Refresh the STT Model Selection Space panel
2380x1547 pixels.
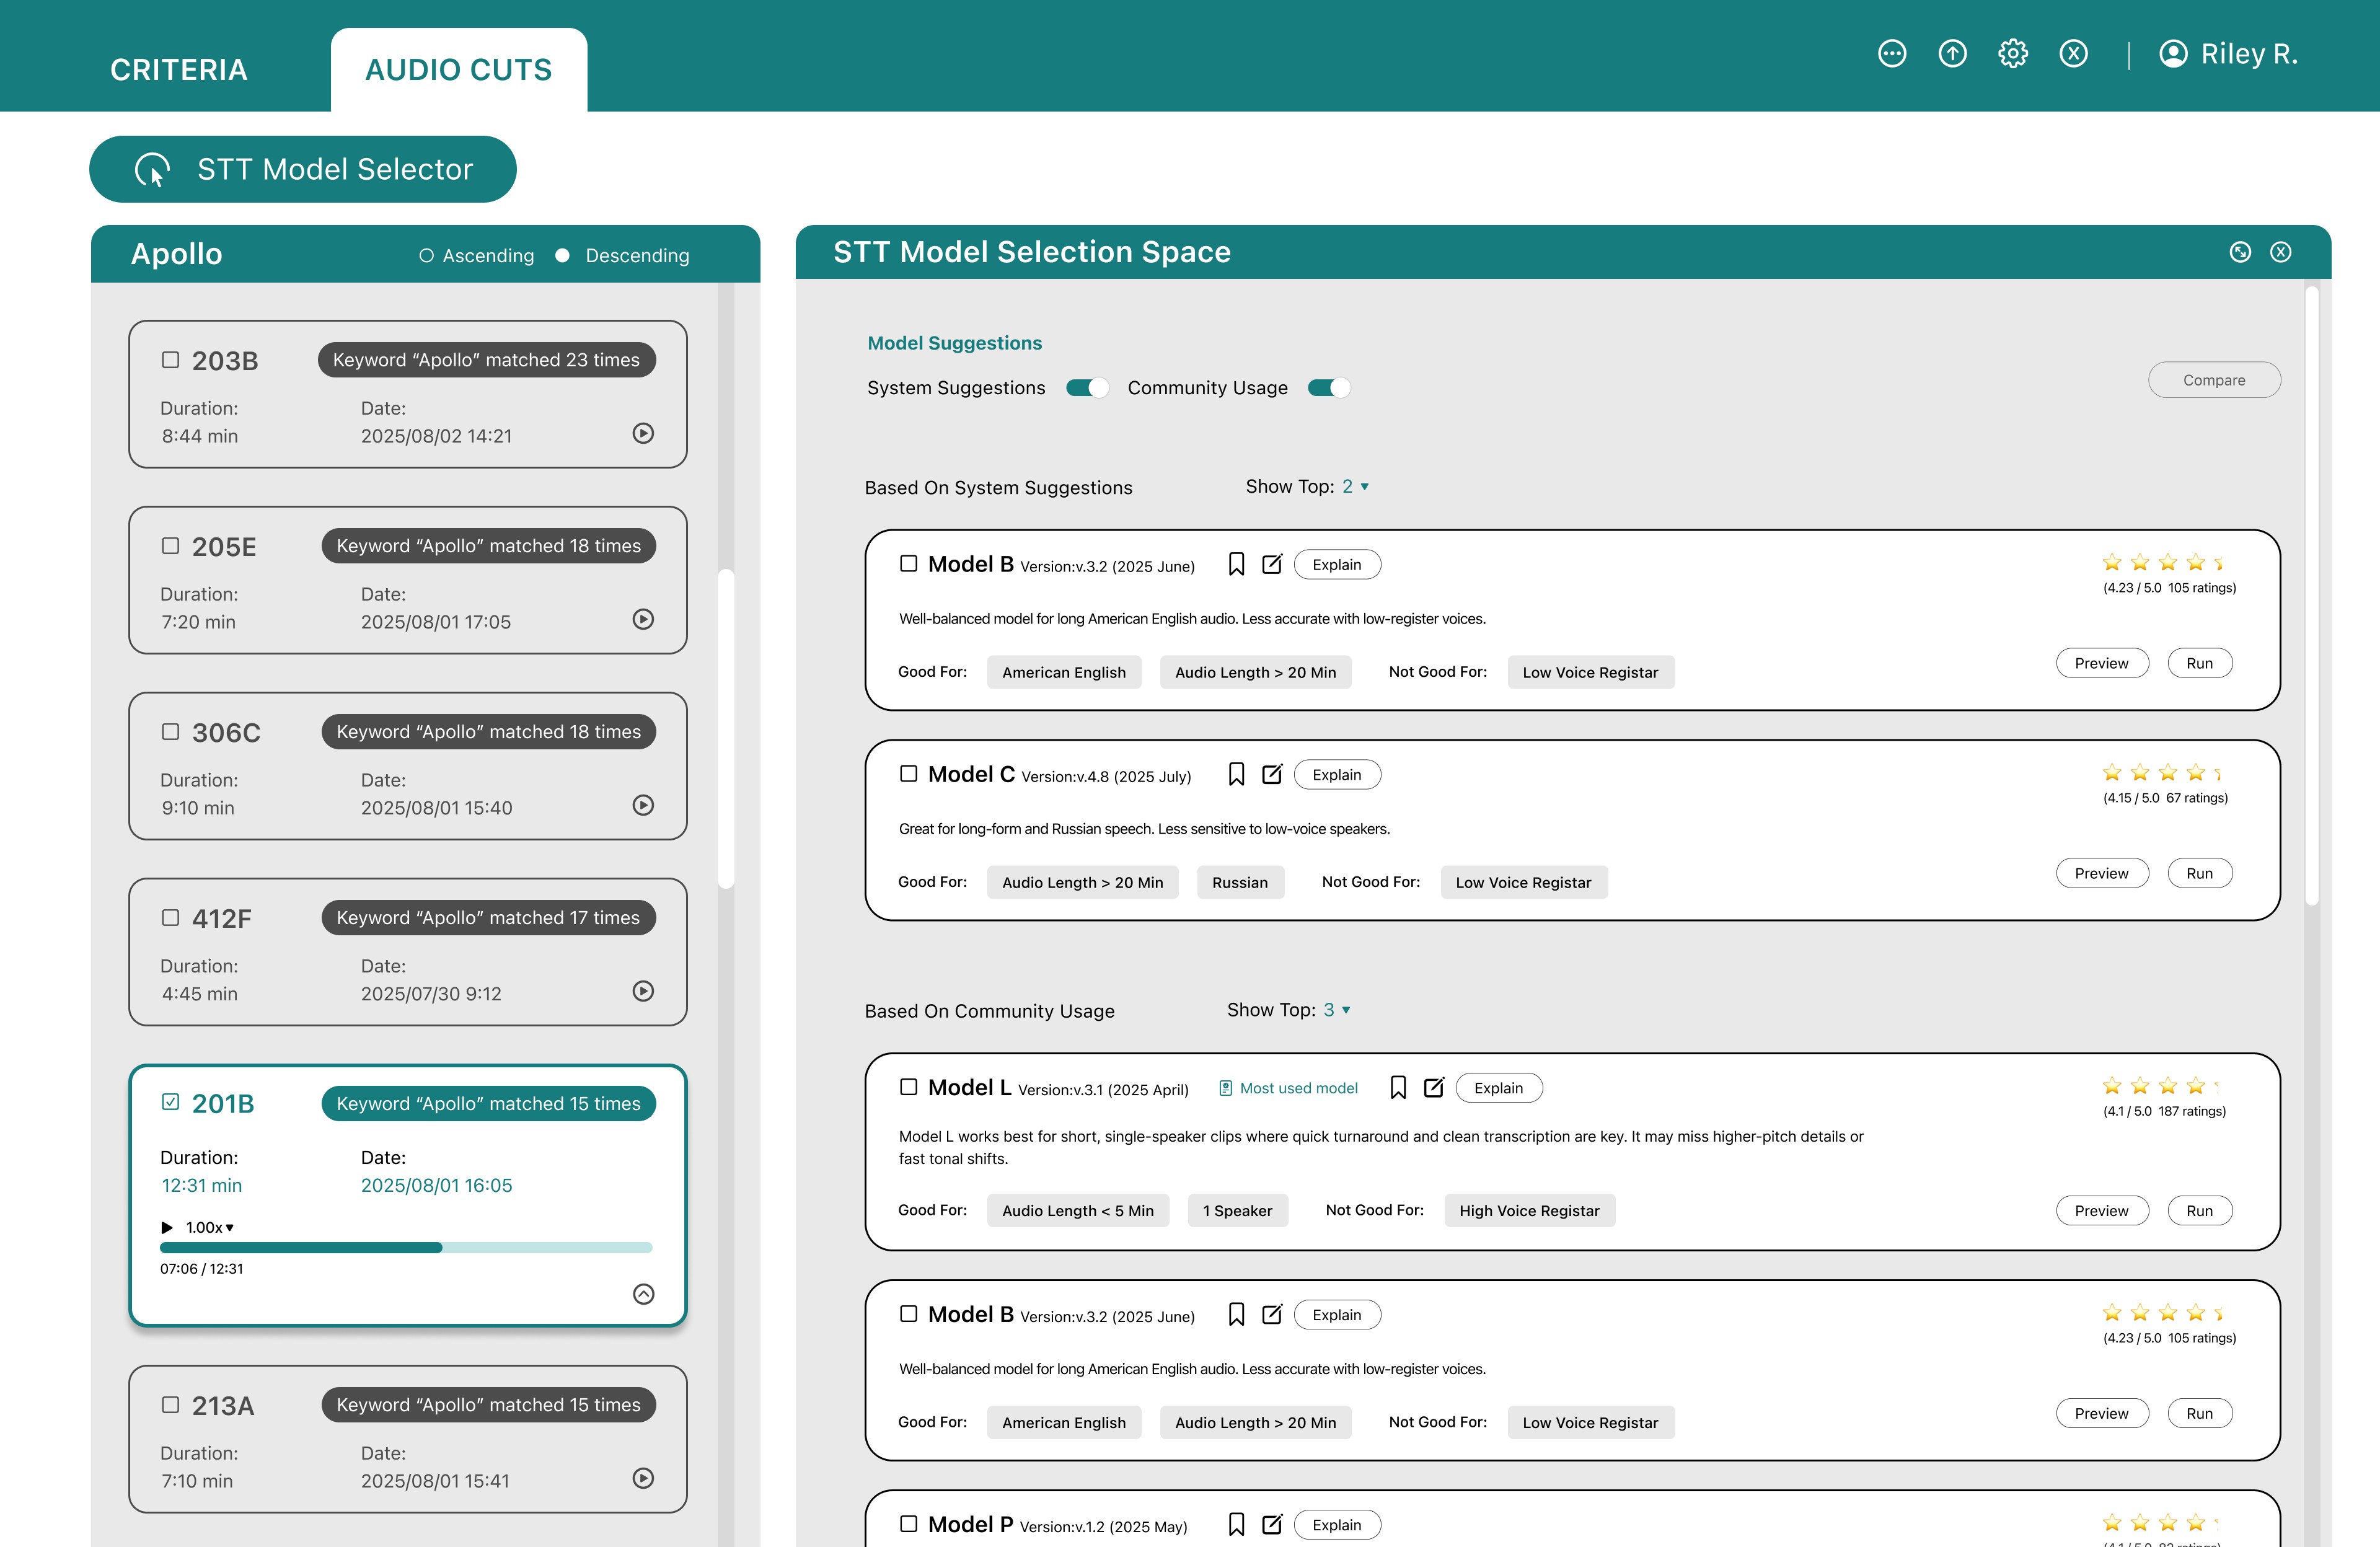pyautogui.click(x=2240, y=252)
